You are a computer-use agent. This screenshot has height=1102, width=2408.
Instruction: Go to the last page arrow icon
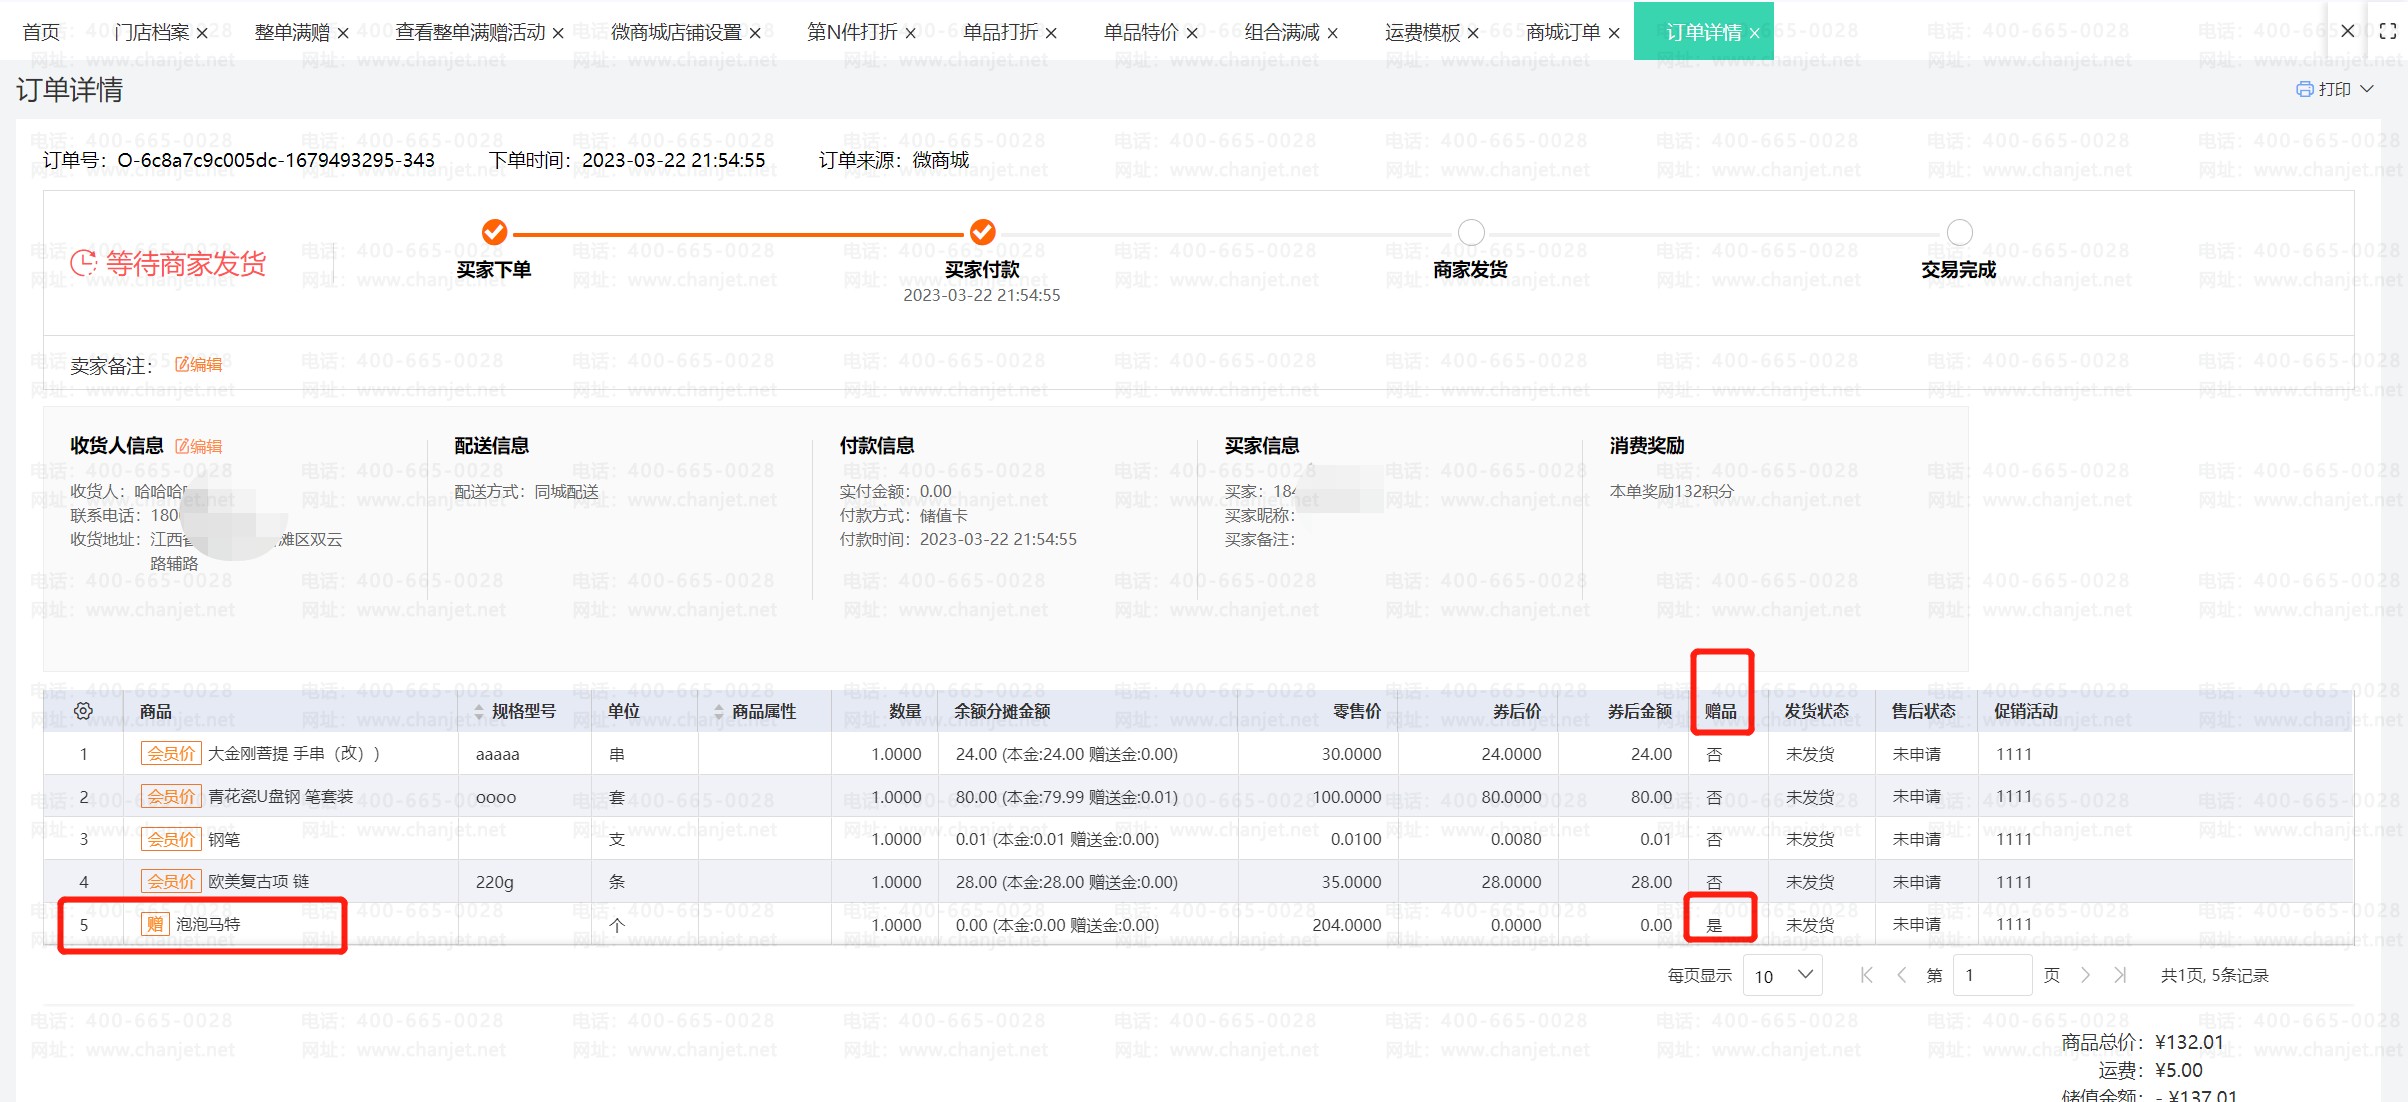[x=2120, y=975]
